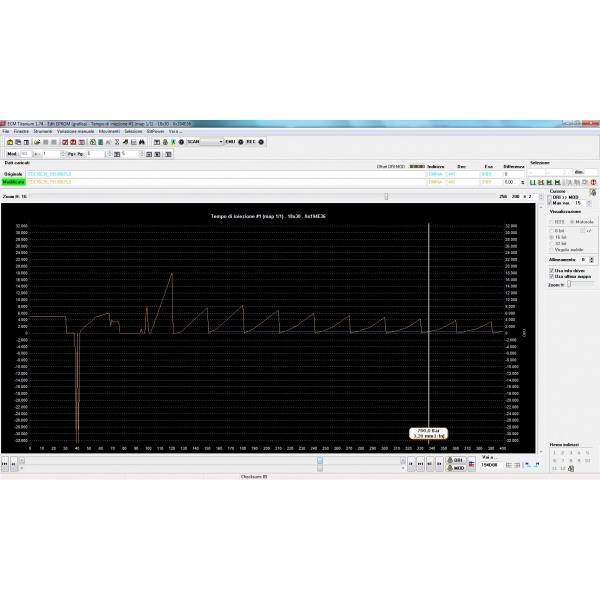Select the 8 bit radio button
Image resolution: width=600 pixels, height=600 pixels.
[551, 231]
